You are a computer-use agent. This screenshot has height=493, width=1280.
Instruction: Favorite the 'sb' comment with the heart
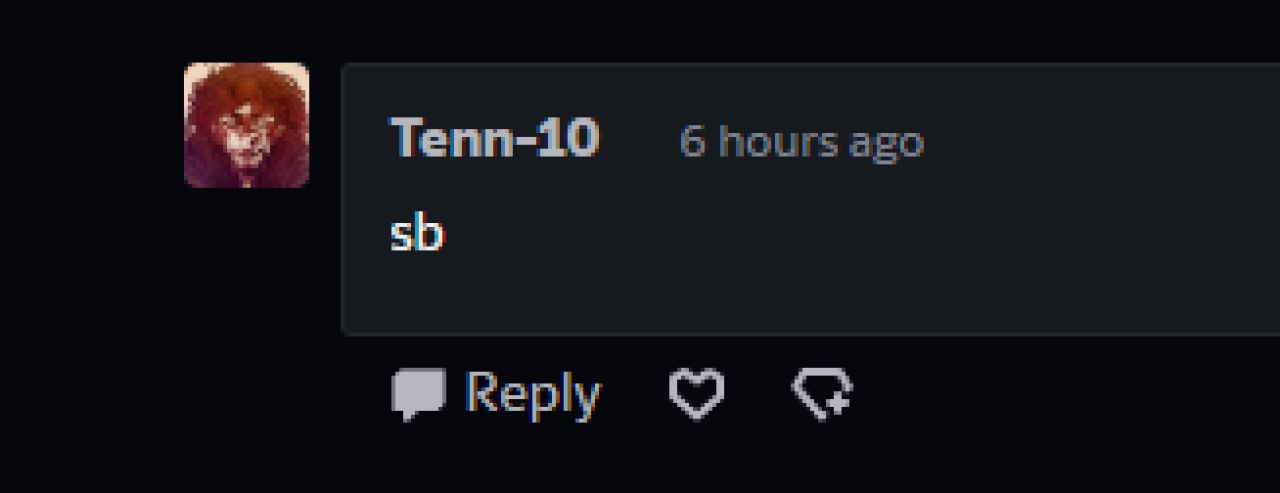click(696, 394)
